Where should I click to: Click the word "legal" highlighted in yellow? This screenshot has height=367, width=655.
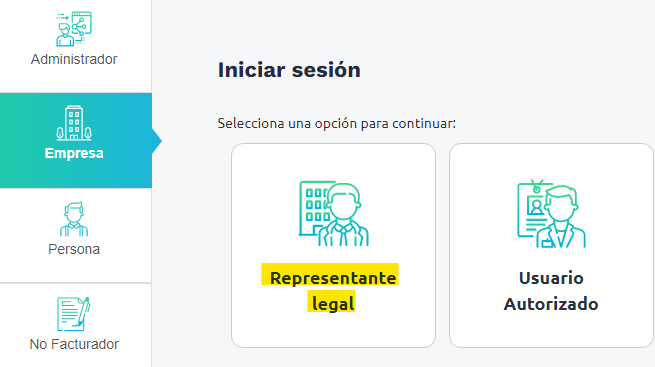click(333, 304)
